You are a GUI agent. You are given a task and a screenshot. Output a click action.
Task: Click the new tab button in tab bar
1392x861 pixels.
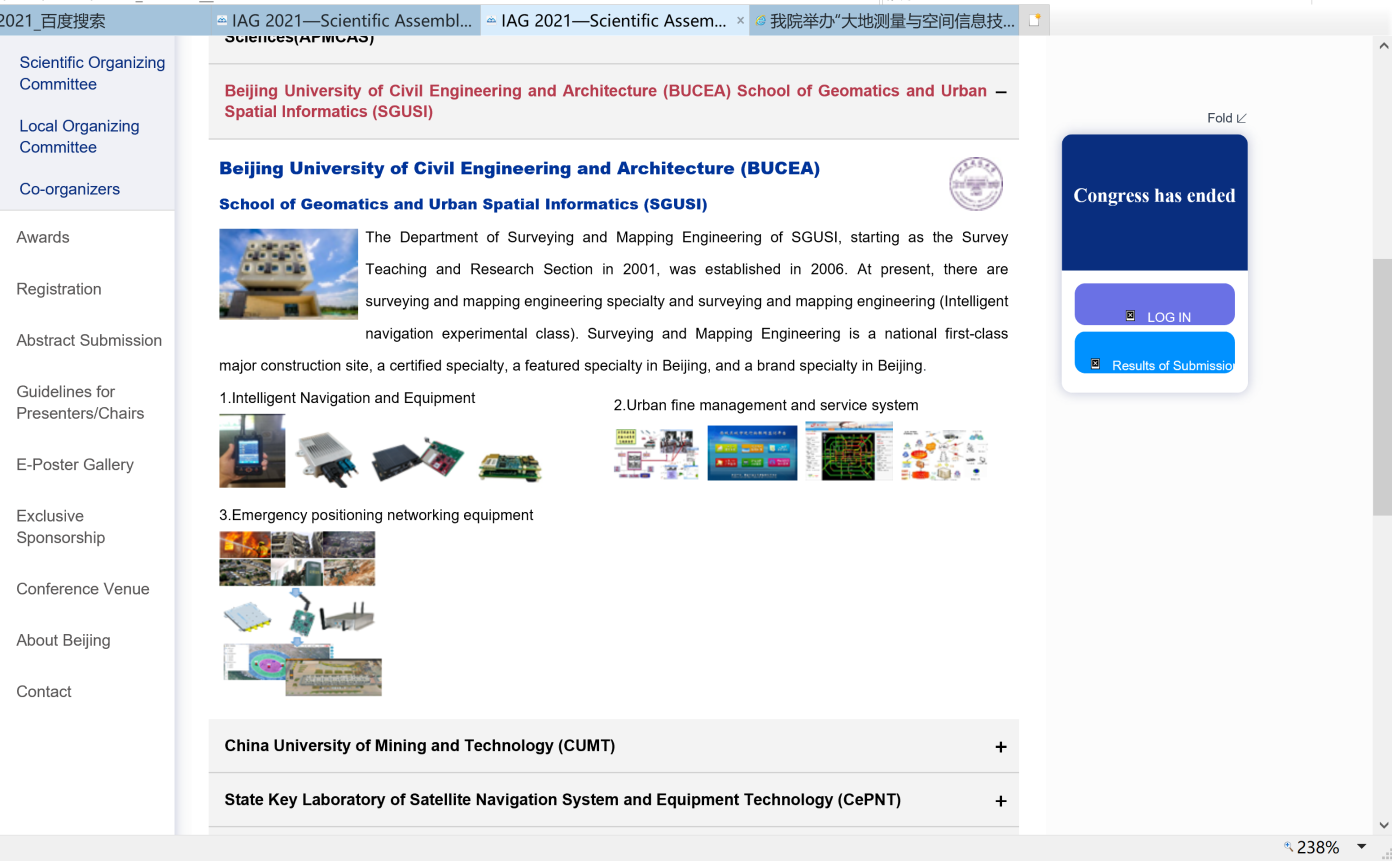(x=1034, y=20)
